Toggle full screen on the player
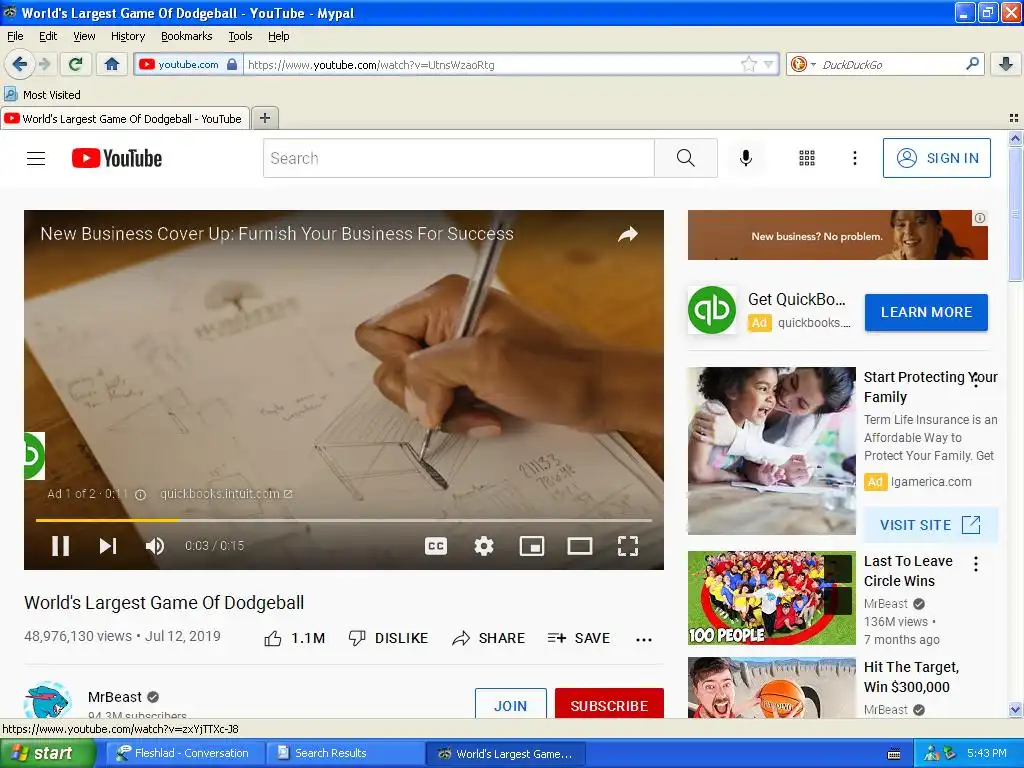Viewport: 1024px width, 768px height. point(628,546)
